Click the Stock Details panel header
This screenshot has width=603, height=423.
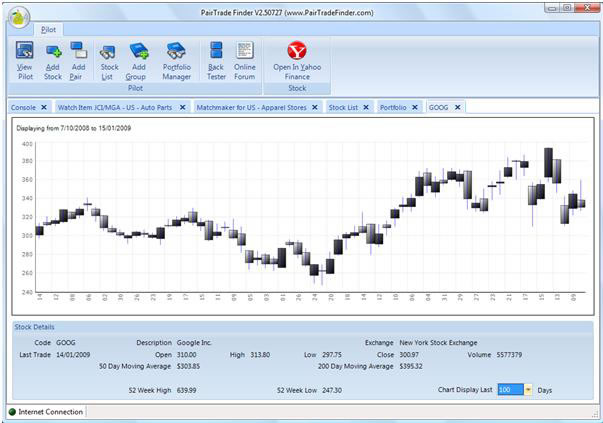(303, 327)
